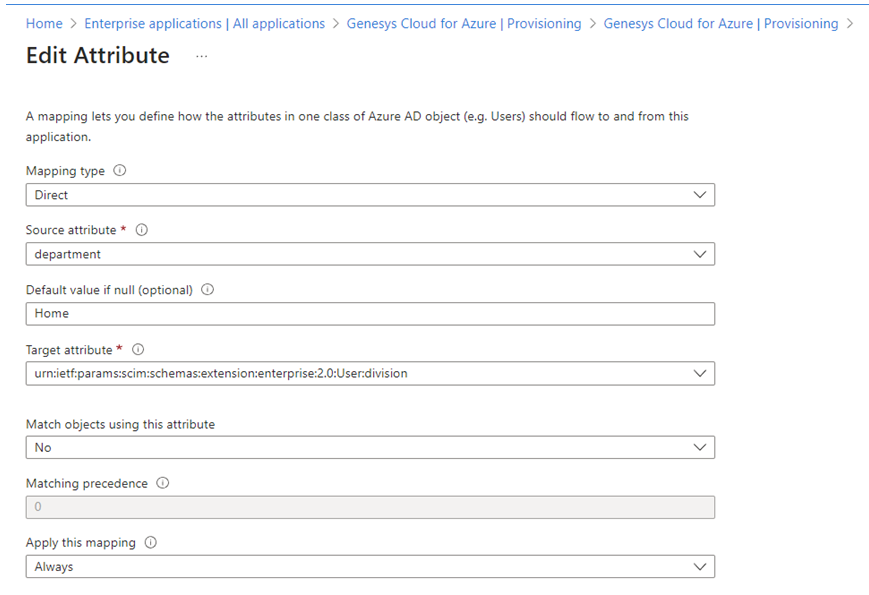Screen dimensions: 869x595
Task: Click the Default value field containing Home
Action: (x=370, y=314)
